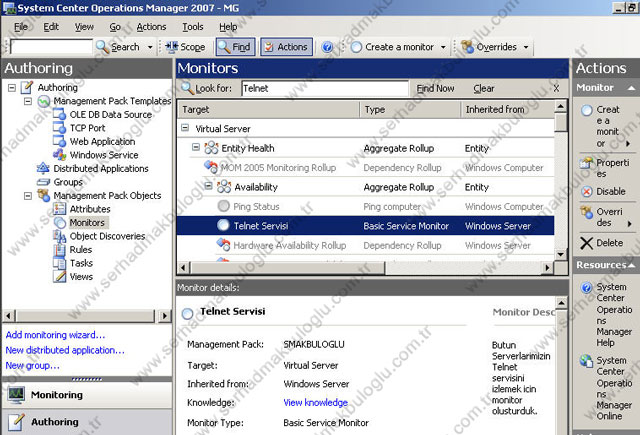Screen dimensions: 640x435
Task: Open the File menu
Action: 21,27
